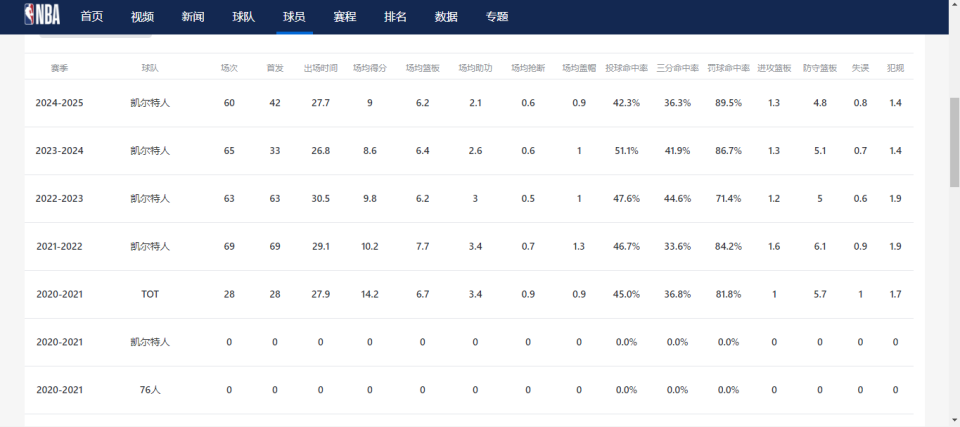This screenshot has height=427, width=960.
Task: Select the 球员 players tab
Action: click(x=294, y=17)
